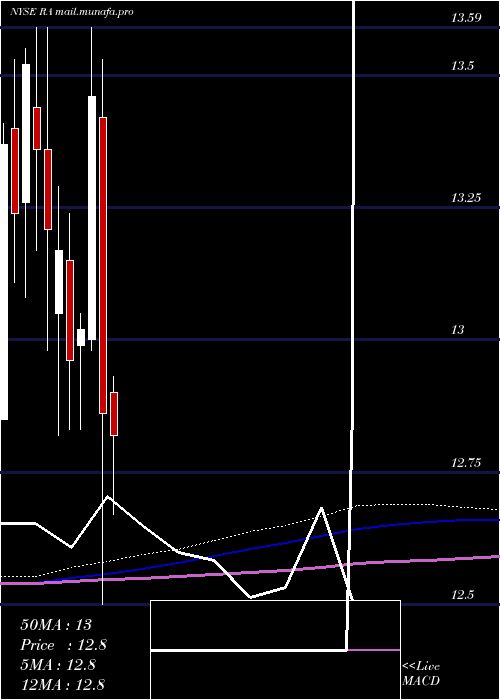
Task: Click the Price : 12.8 readout
Action: point(63,645)
